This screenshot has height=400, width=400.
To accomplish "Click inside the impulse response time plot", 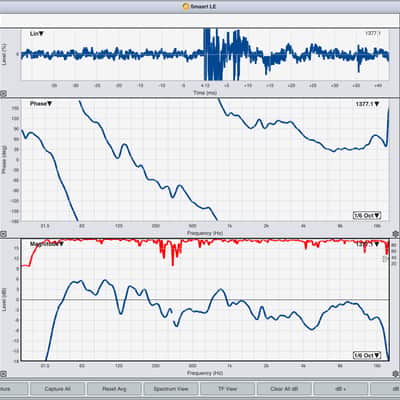I will pyautogui.click(x=205, y=54).
